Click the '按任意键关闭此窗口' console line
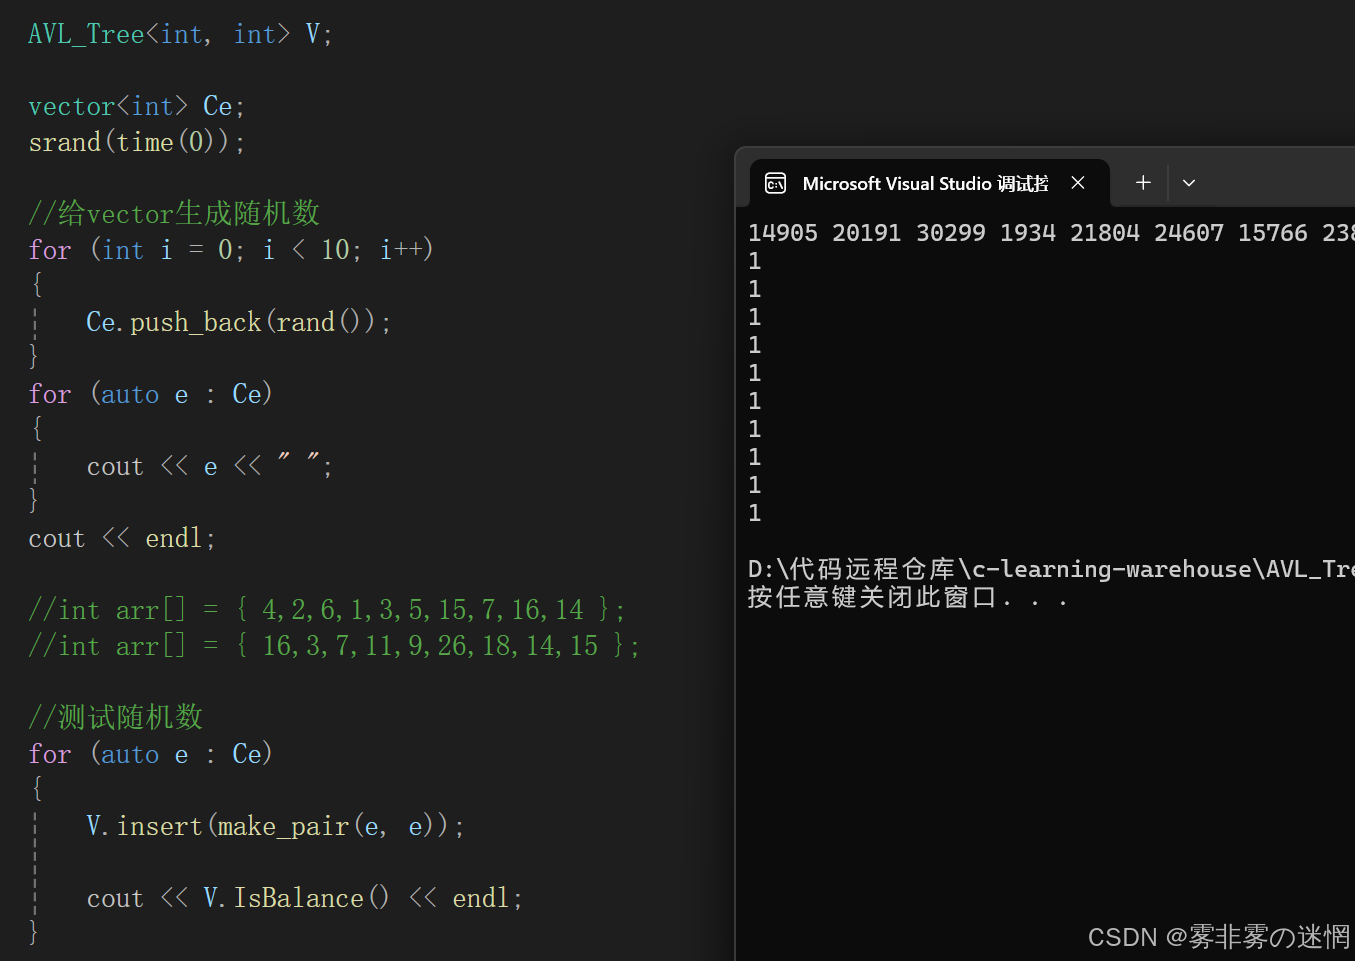 coord(908,598)
